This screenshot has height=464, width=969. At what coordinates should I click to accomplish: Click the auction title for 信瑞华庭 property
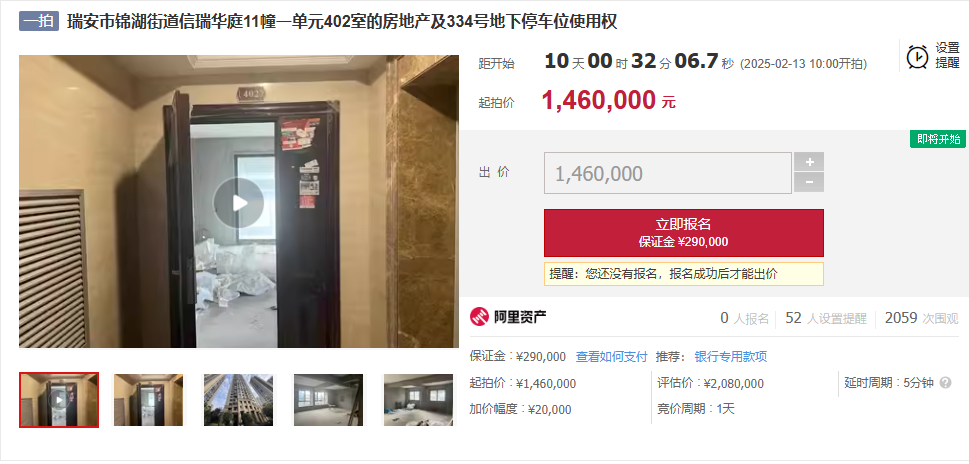click(342, 22)
